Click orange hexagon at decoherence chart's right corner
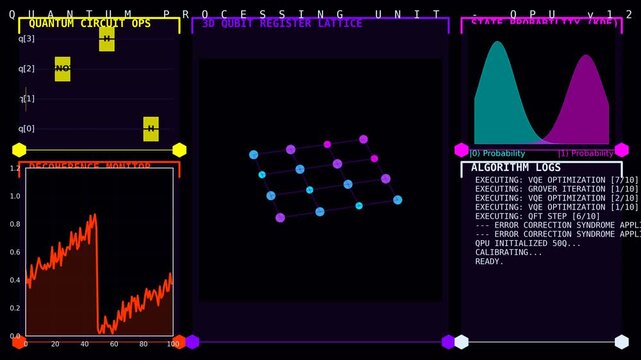 click(x=179, y=342)
